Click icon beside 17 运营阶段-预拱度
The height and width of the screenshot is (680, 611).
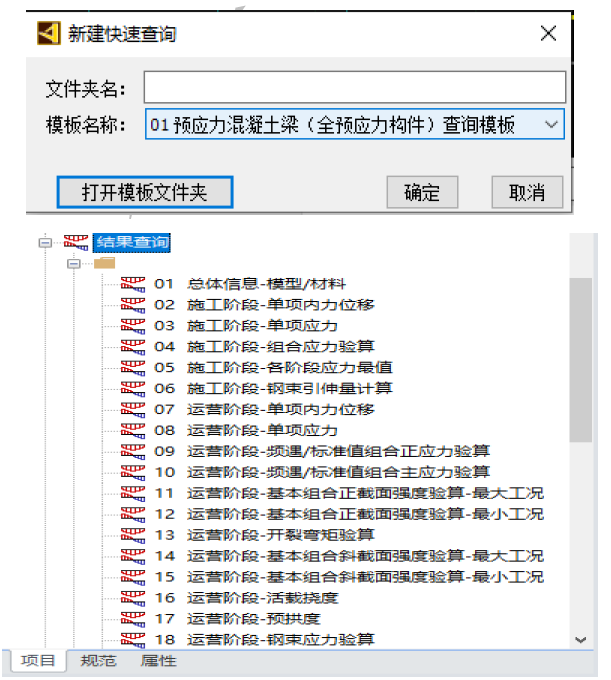133,619
